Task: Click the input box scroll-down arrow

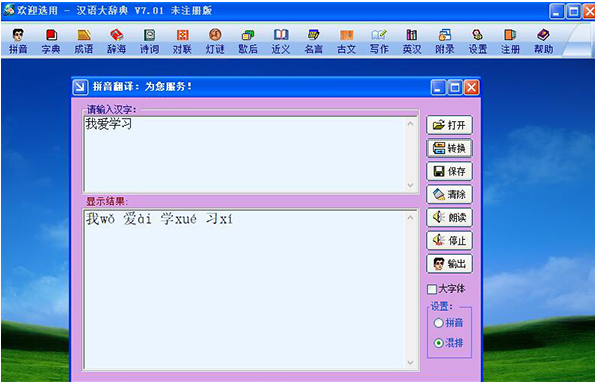Action: [x=410, y=185]
